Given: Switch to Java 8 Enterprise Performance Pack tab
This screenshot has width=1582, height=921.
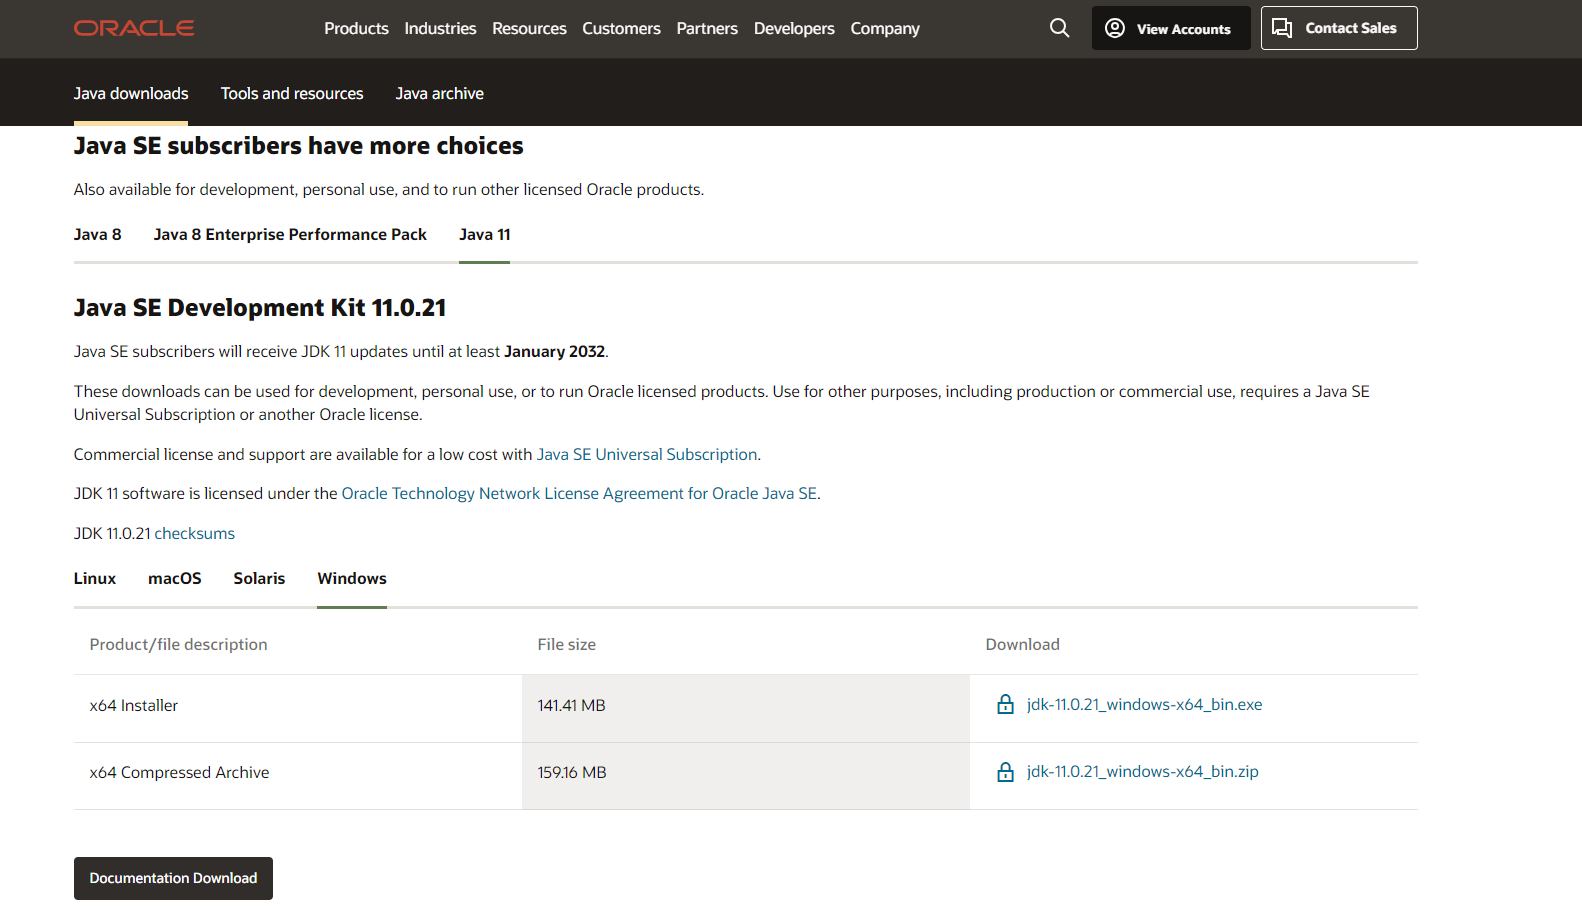Looking at the screenshot, I should [290, 234].
